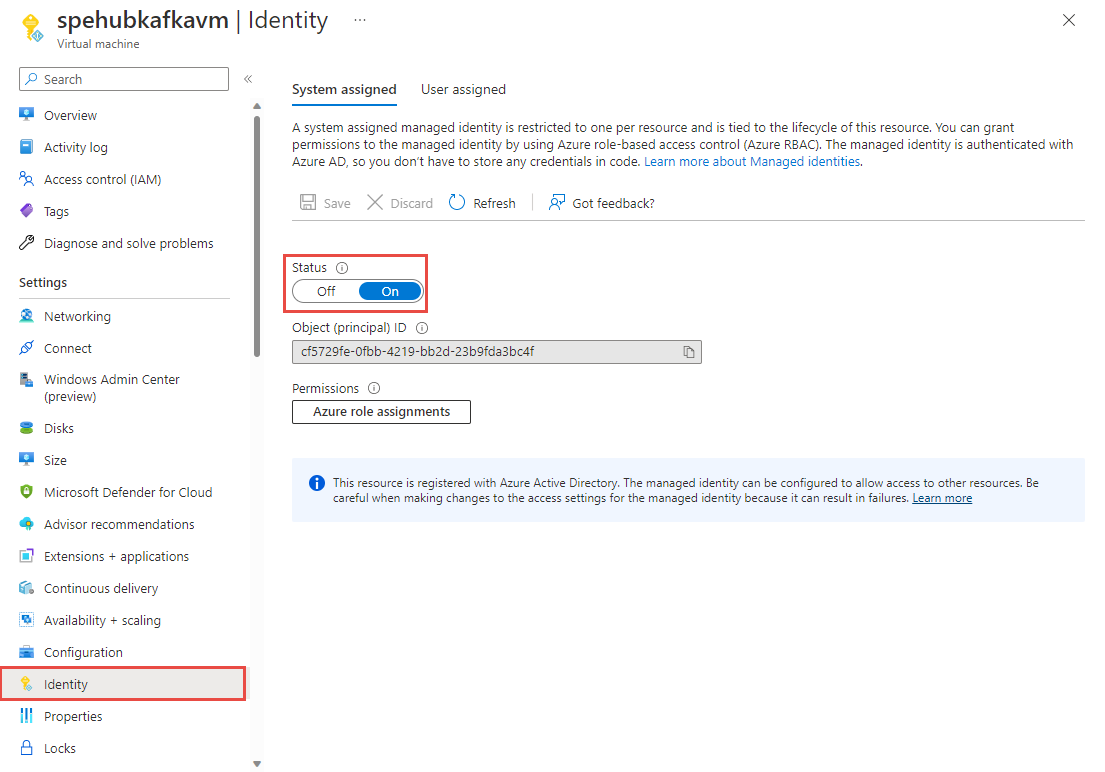1105x772 pixels.
Task: Discard pending identity changes
Action: [399, 202]
